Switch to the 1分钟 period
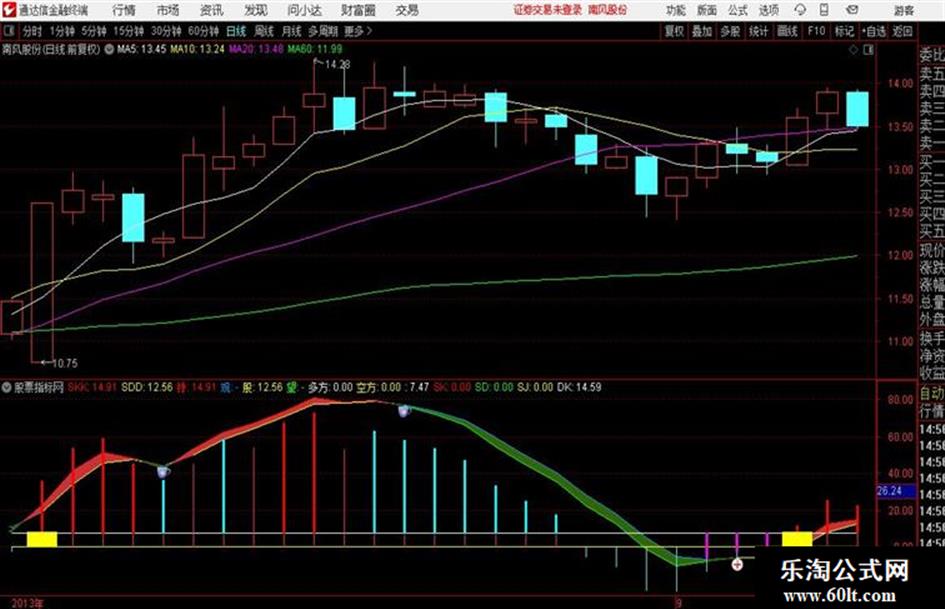 61,31
